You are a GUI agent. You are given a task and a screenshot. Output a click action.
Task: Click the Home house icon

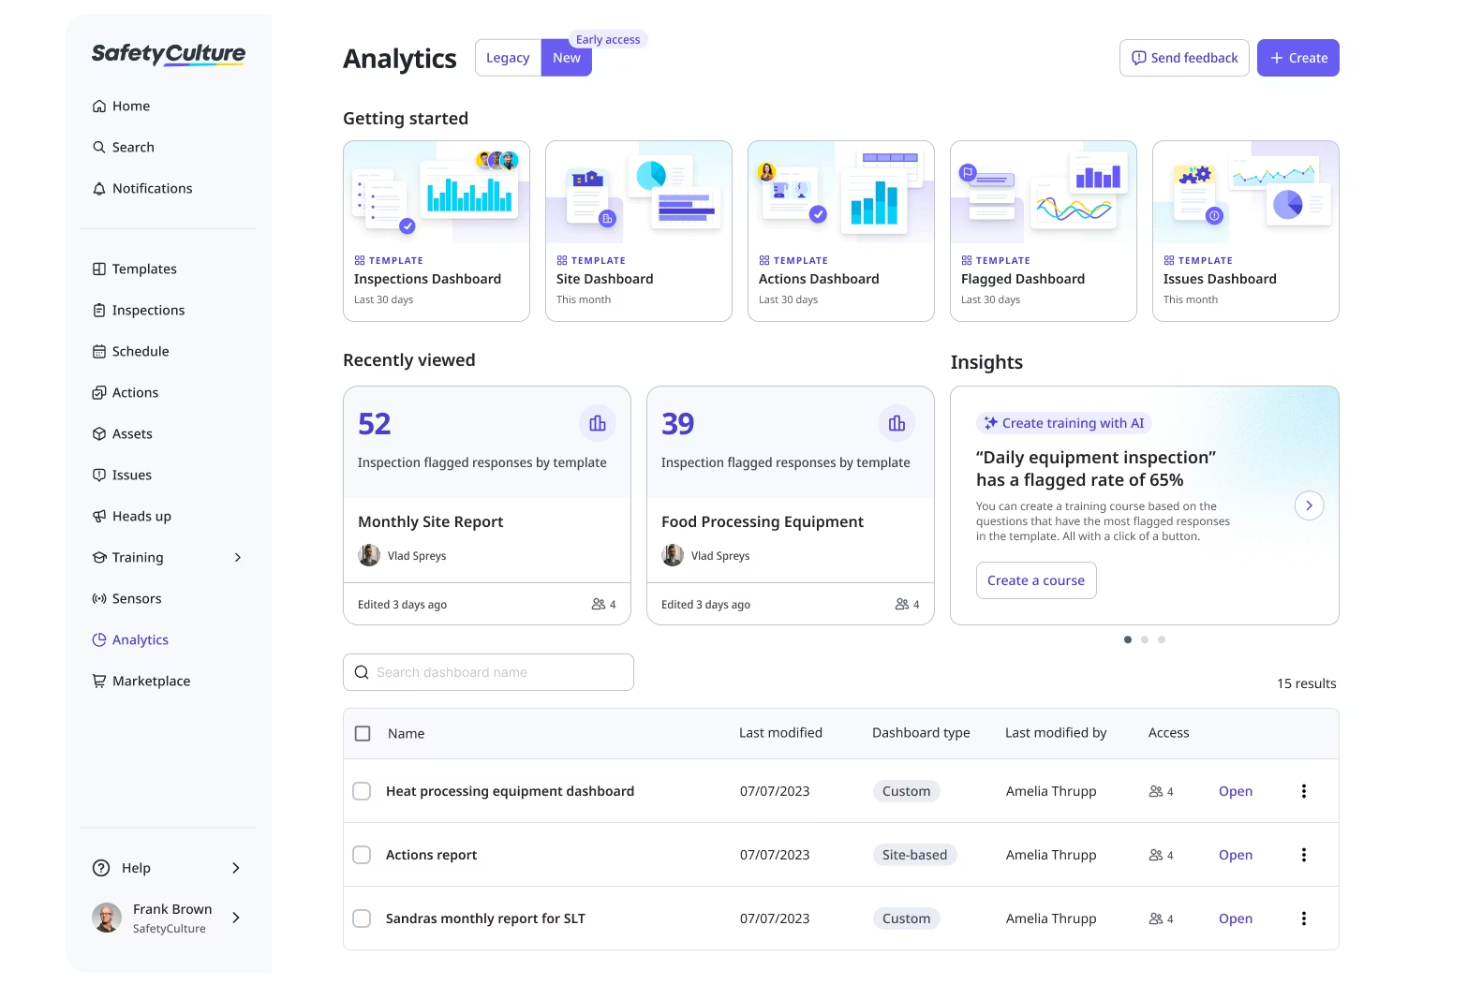click(99, 106)
